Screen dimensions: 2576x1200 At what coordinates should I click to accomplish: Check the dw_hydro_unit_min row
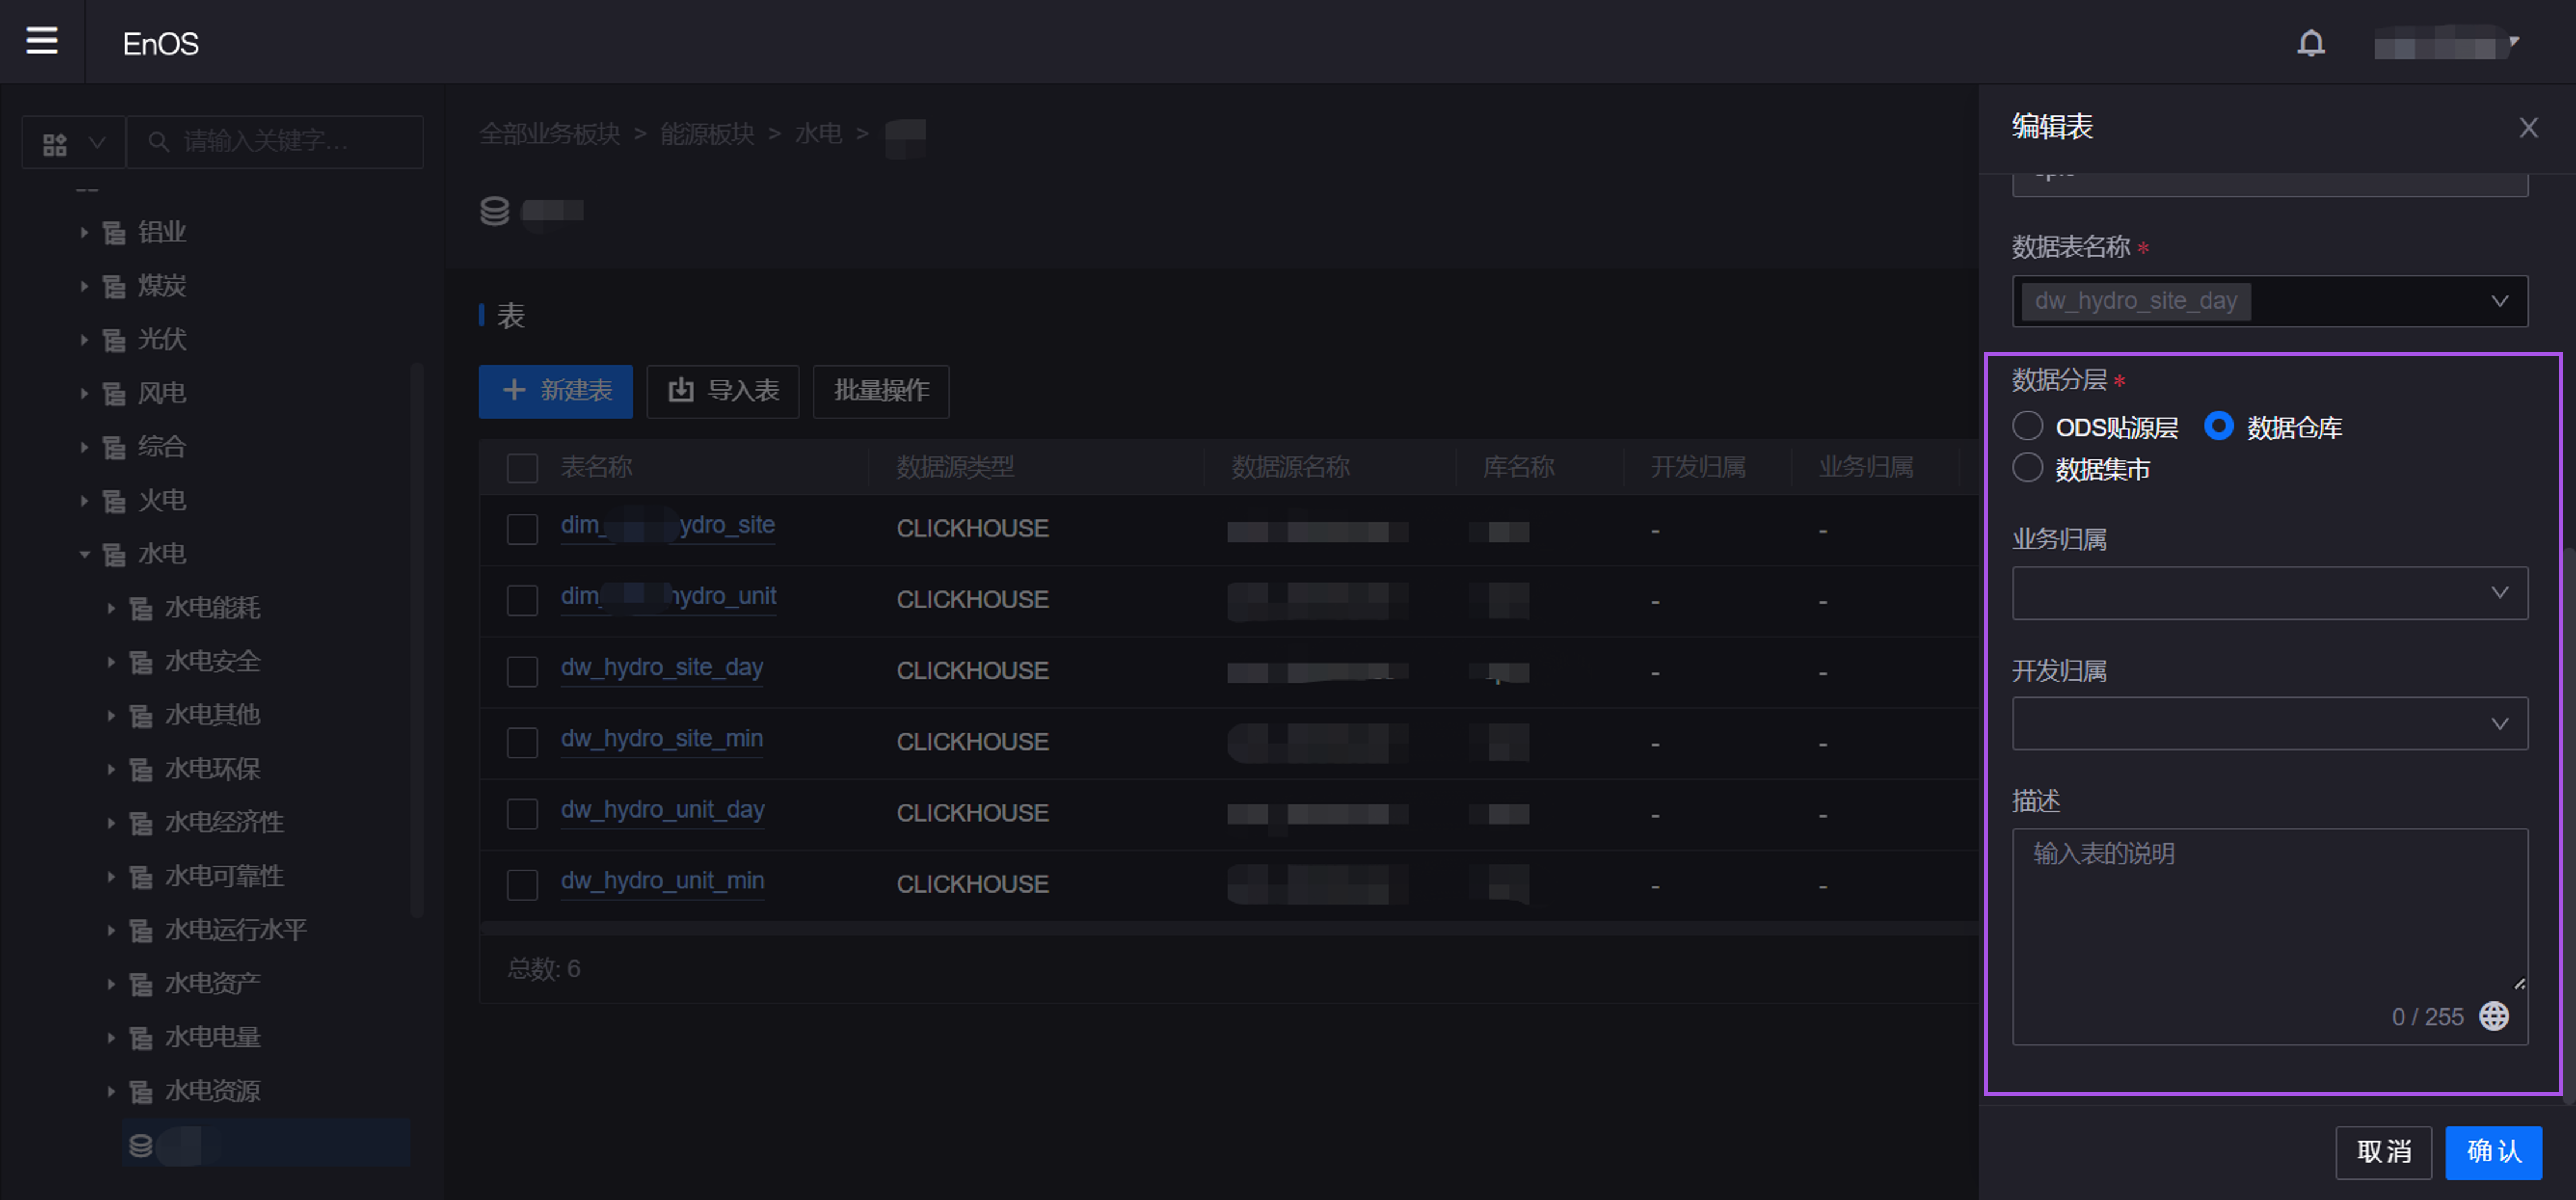[522, 884]
